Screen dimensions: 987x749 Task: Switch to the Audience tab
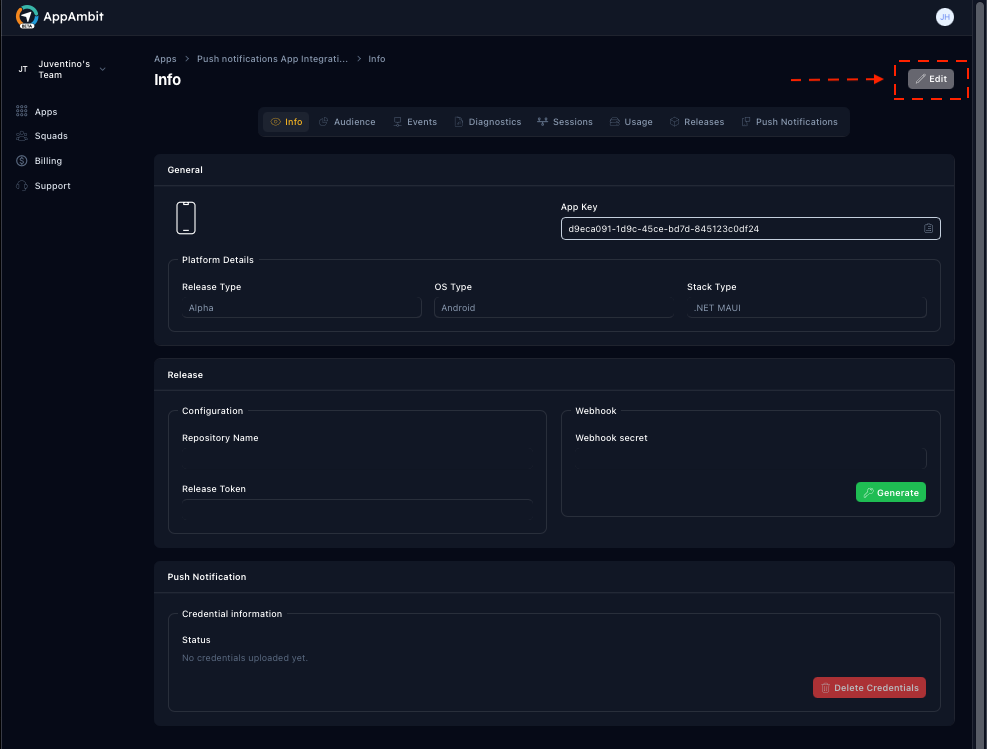tap(347, 122)
